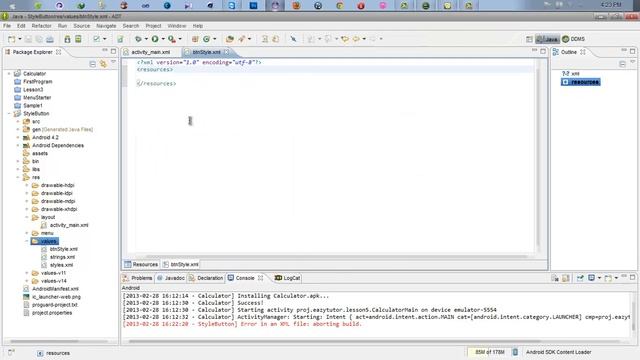Expand the values-v11 folder
640x360 pixels.
click(27, 273)
